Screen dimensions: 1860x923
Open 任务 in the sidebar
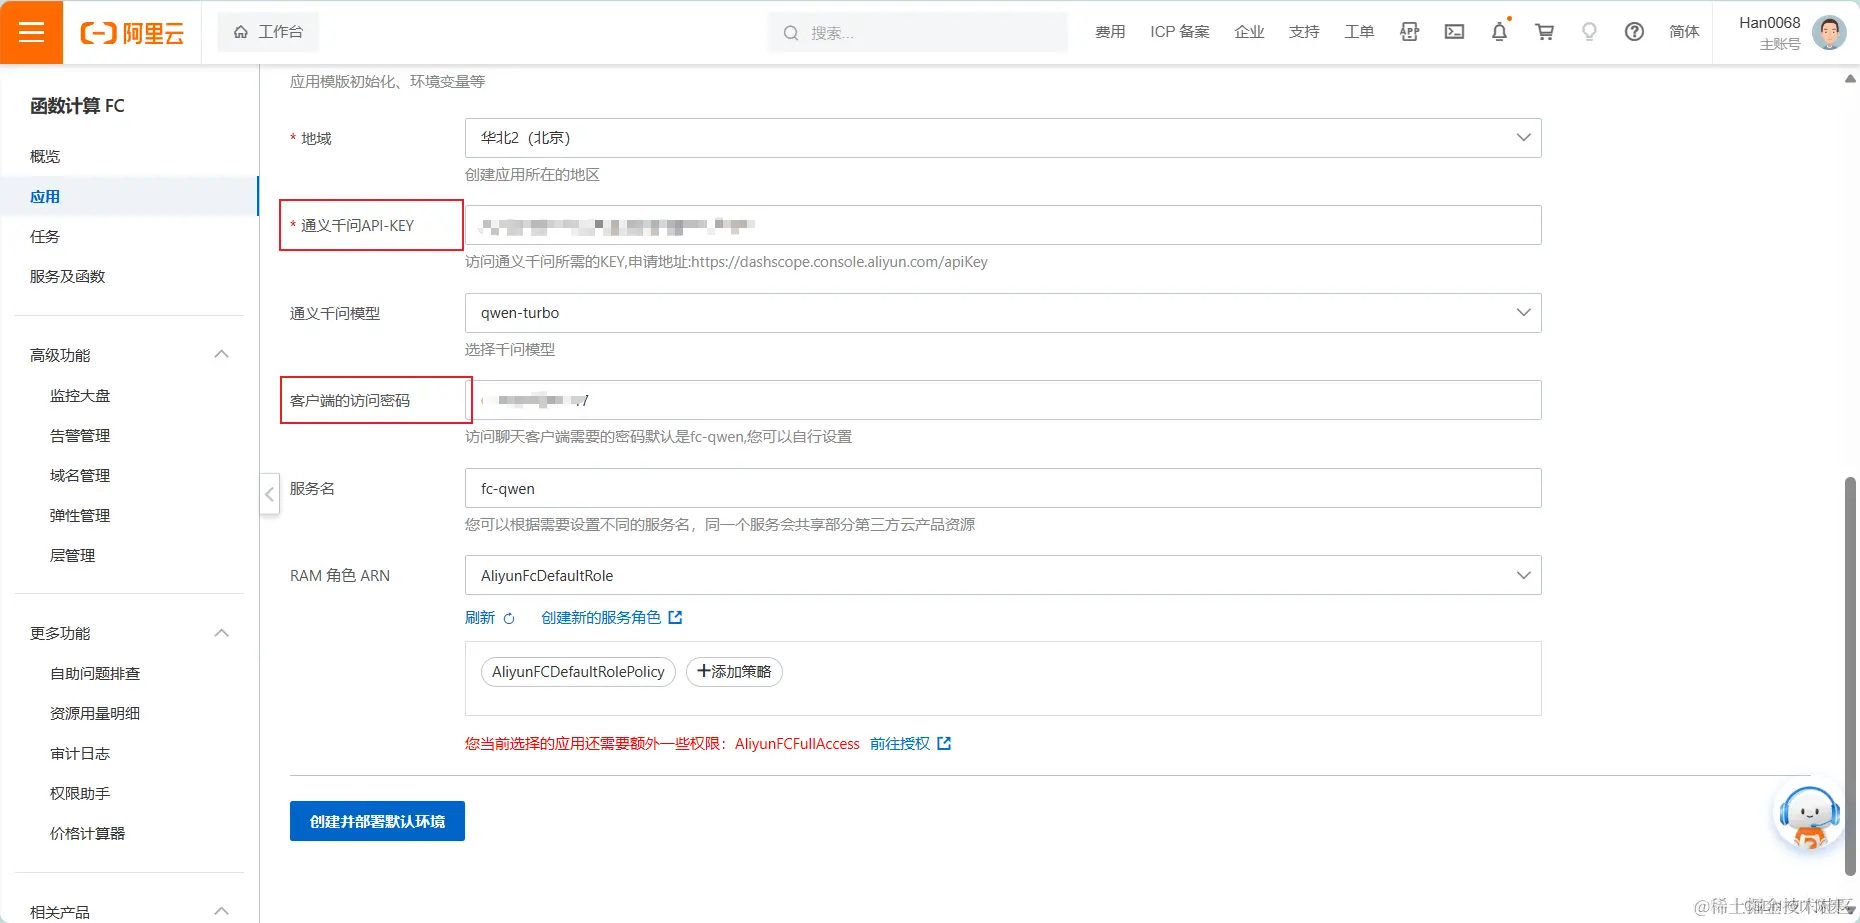[45, 236]
